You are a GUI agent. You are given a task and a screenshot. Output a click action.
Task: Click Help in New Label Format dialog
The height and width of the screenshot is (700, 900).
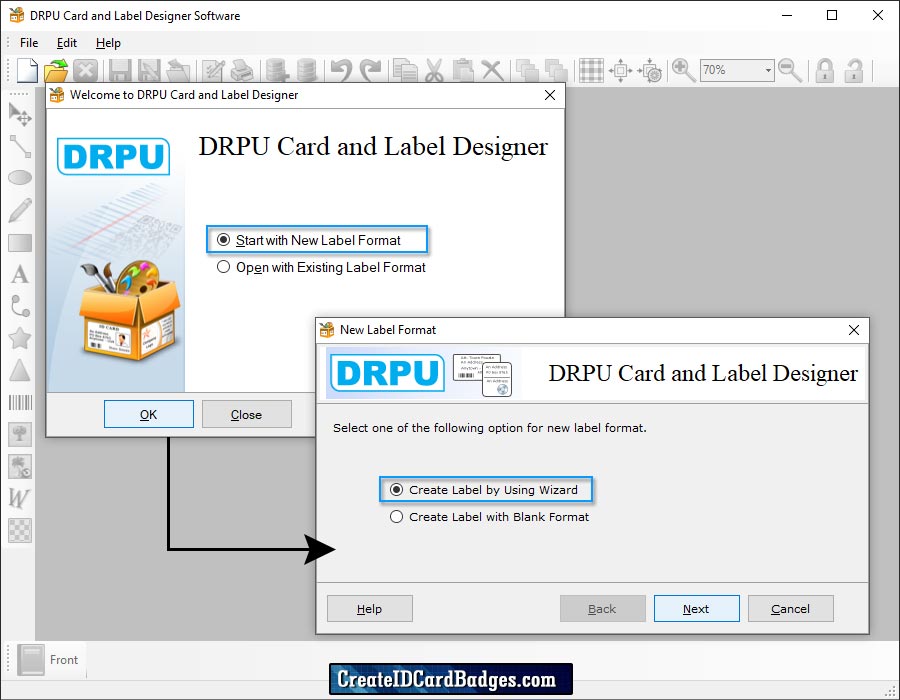(x=370, y=609)
